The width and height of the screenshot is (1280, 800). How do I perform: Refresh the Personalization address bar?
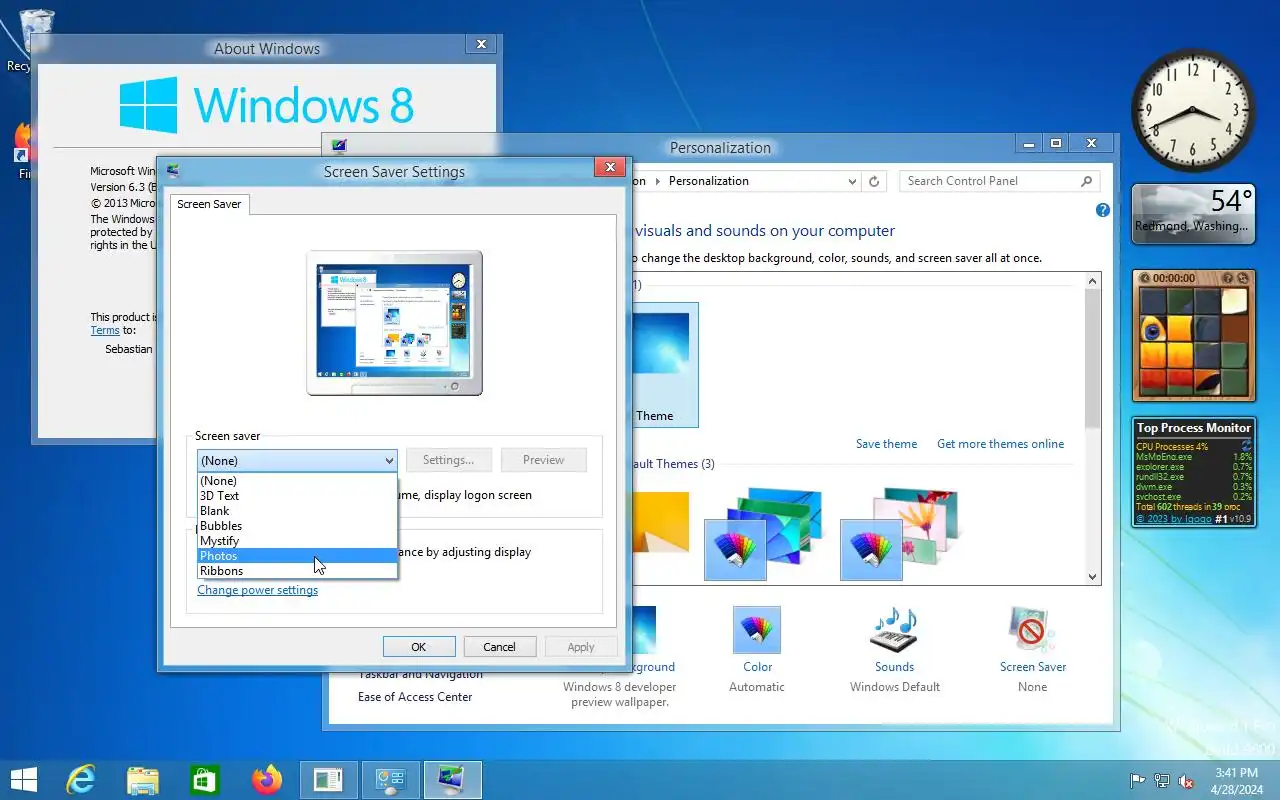coord(874,181)
